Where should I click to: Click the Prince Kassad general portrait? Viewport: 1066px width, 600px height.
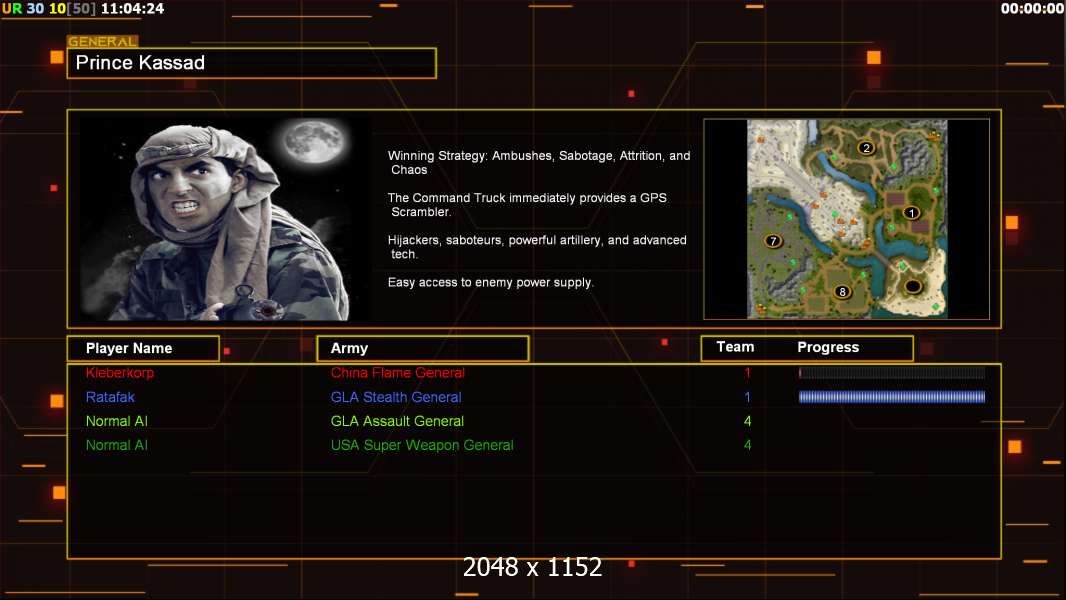pos(226,219)
